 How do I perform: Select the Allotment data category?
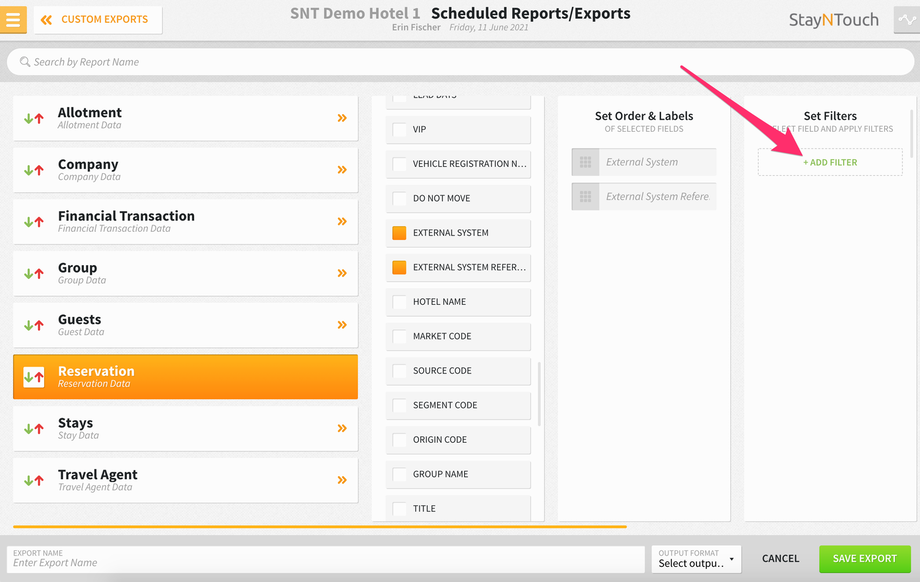pyautogui.click(x=185, y=118)
